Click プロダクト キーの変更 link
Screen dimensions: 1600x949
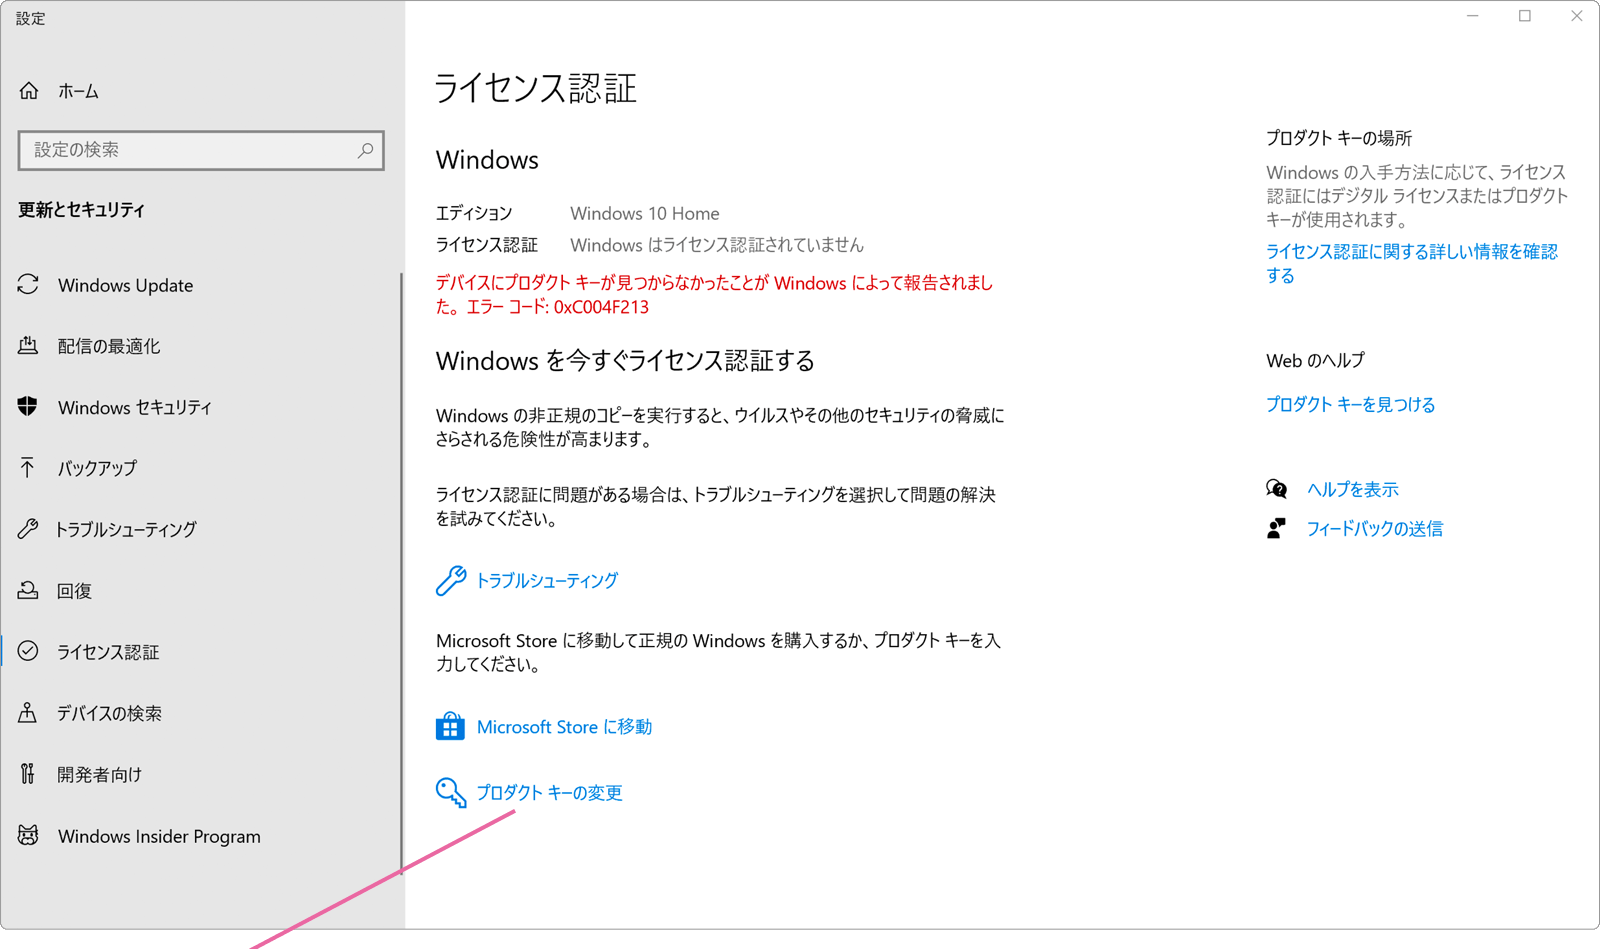click(x=549, y=793)
